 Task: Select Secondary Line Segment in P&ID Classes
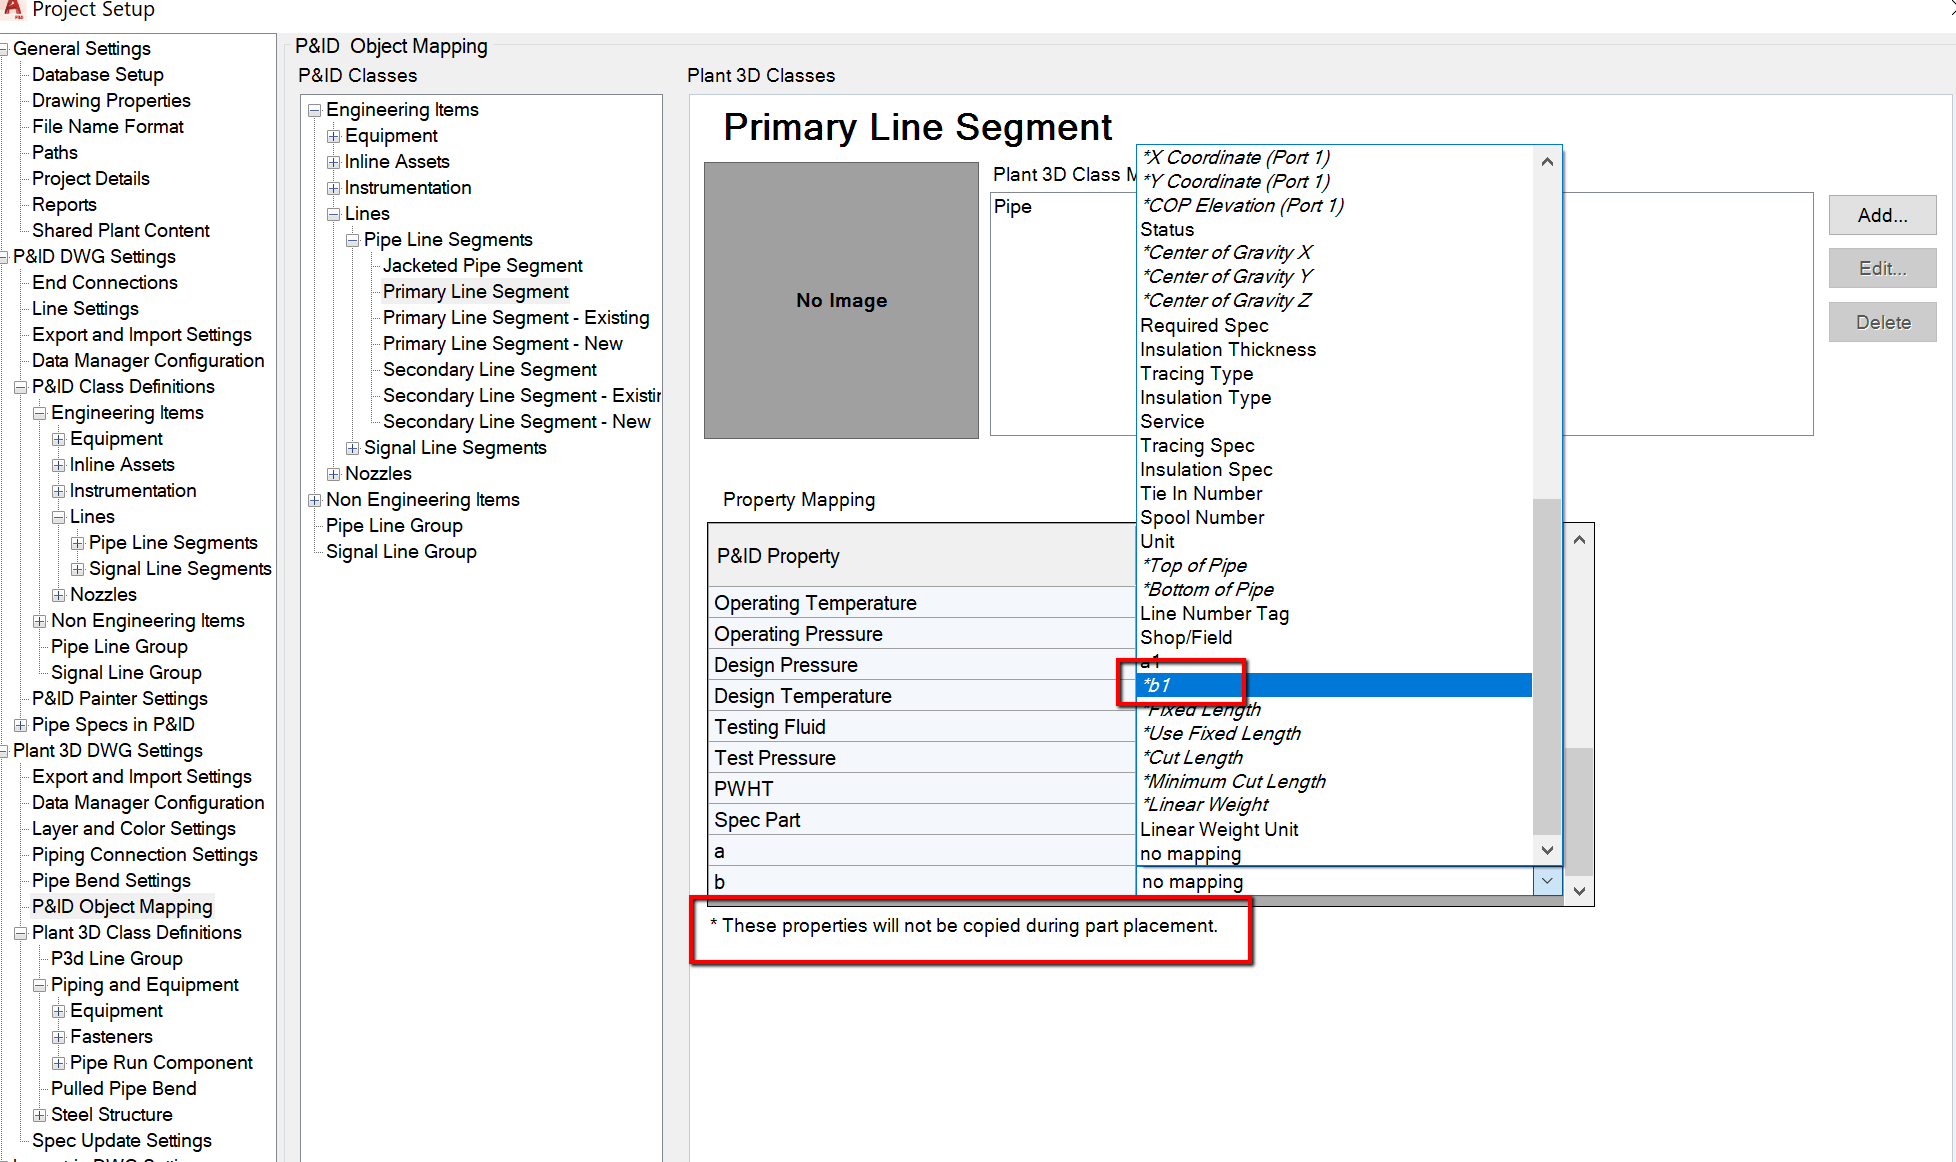click(x=489, y=370)
